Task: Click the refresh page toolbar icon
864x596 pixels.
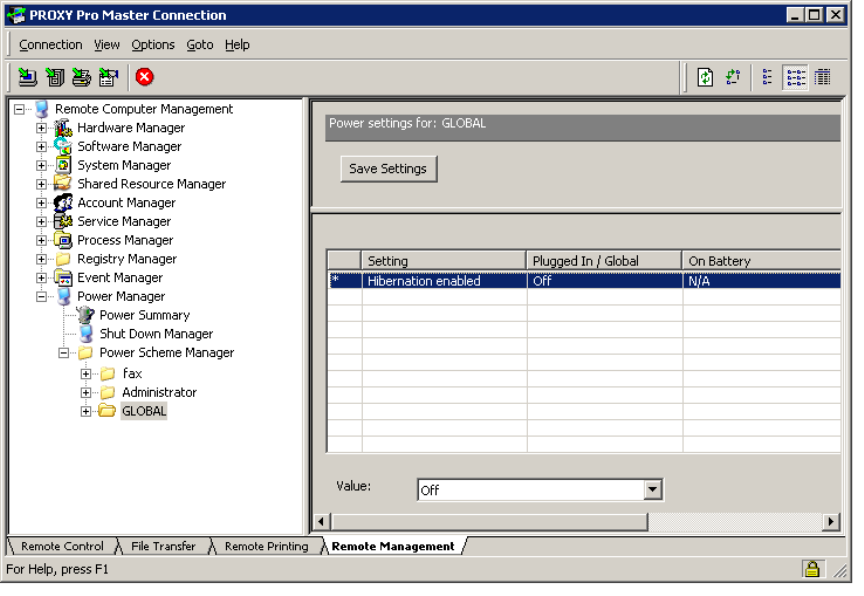Action: pyautogui.click(x=705, y=77)
